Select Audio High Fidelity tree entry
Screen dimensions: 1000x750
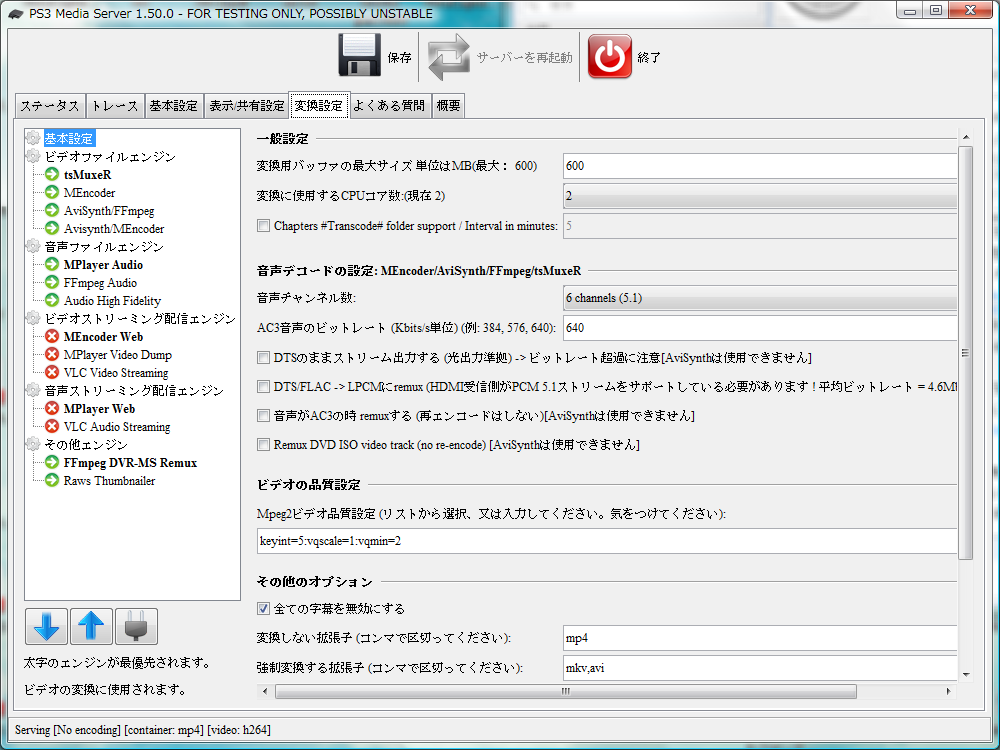(112, 300)
